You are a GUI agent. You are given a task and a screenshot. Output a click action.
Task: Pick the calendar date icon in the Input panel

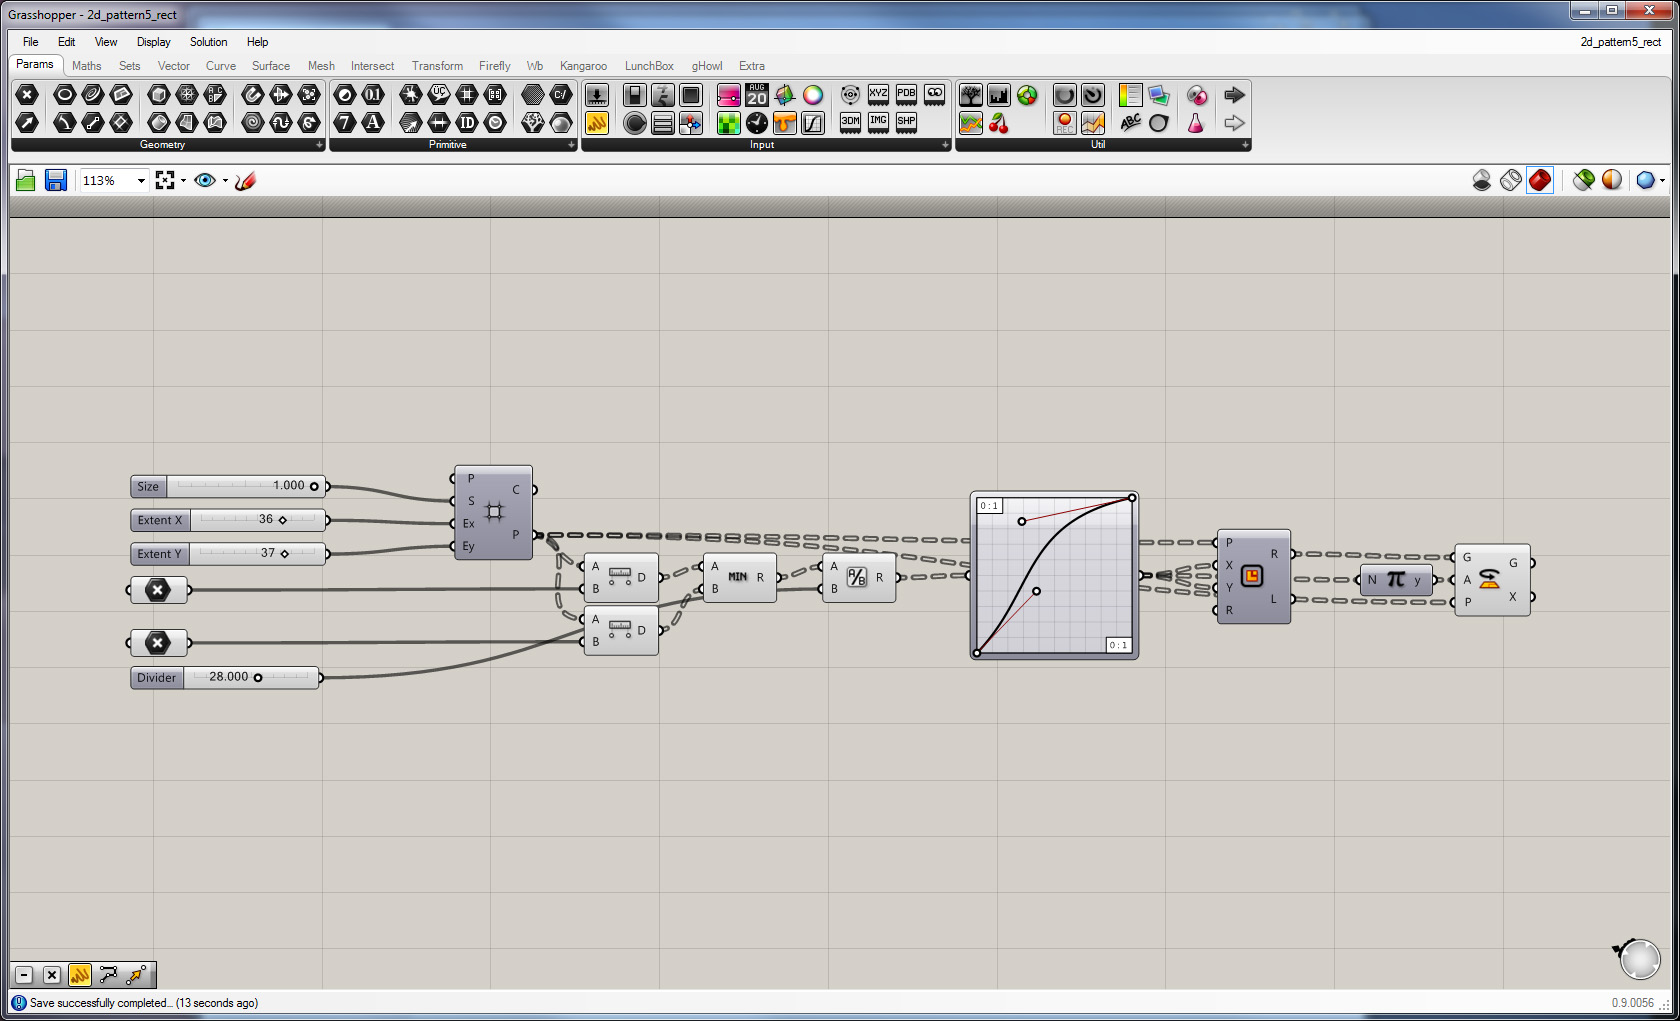(x=757, y=95)
